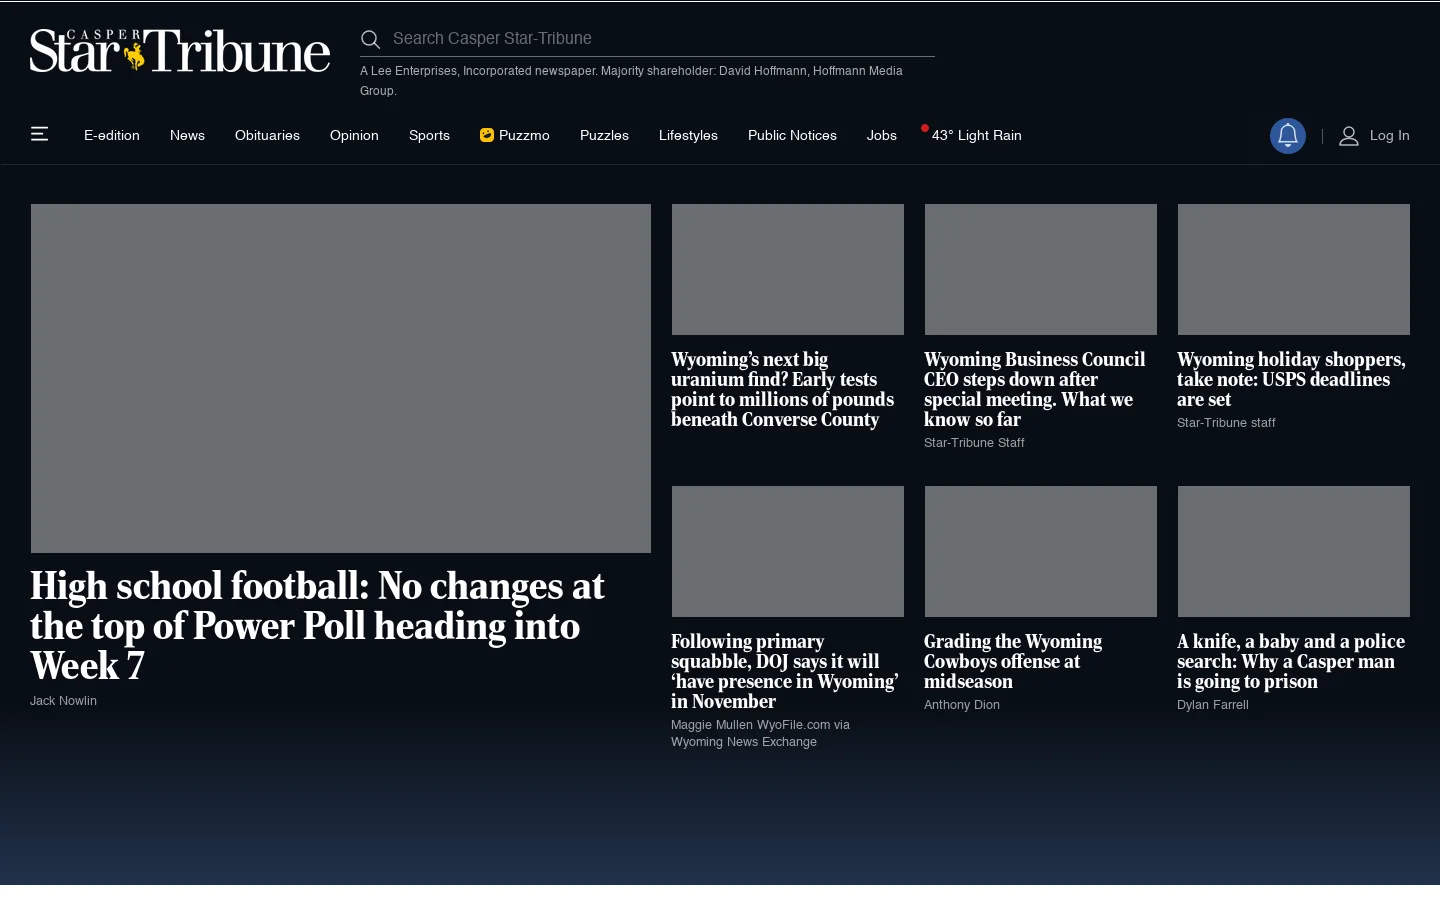This screenshot has height=900, width=1440.
Task: Open the hamburger menu icon
Action: tap(40, 134)
